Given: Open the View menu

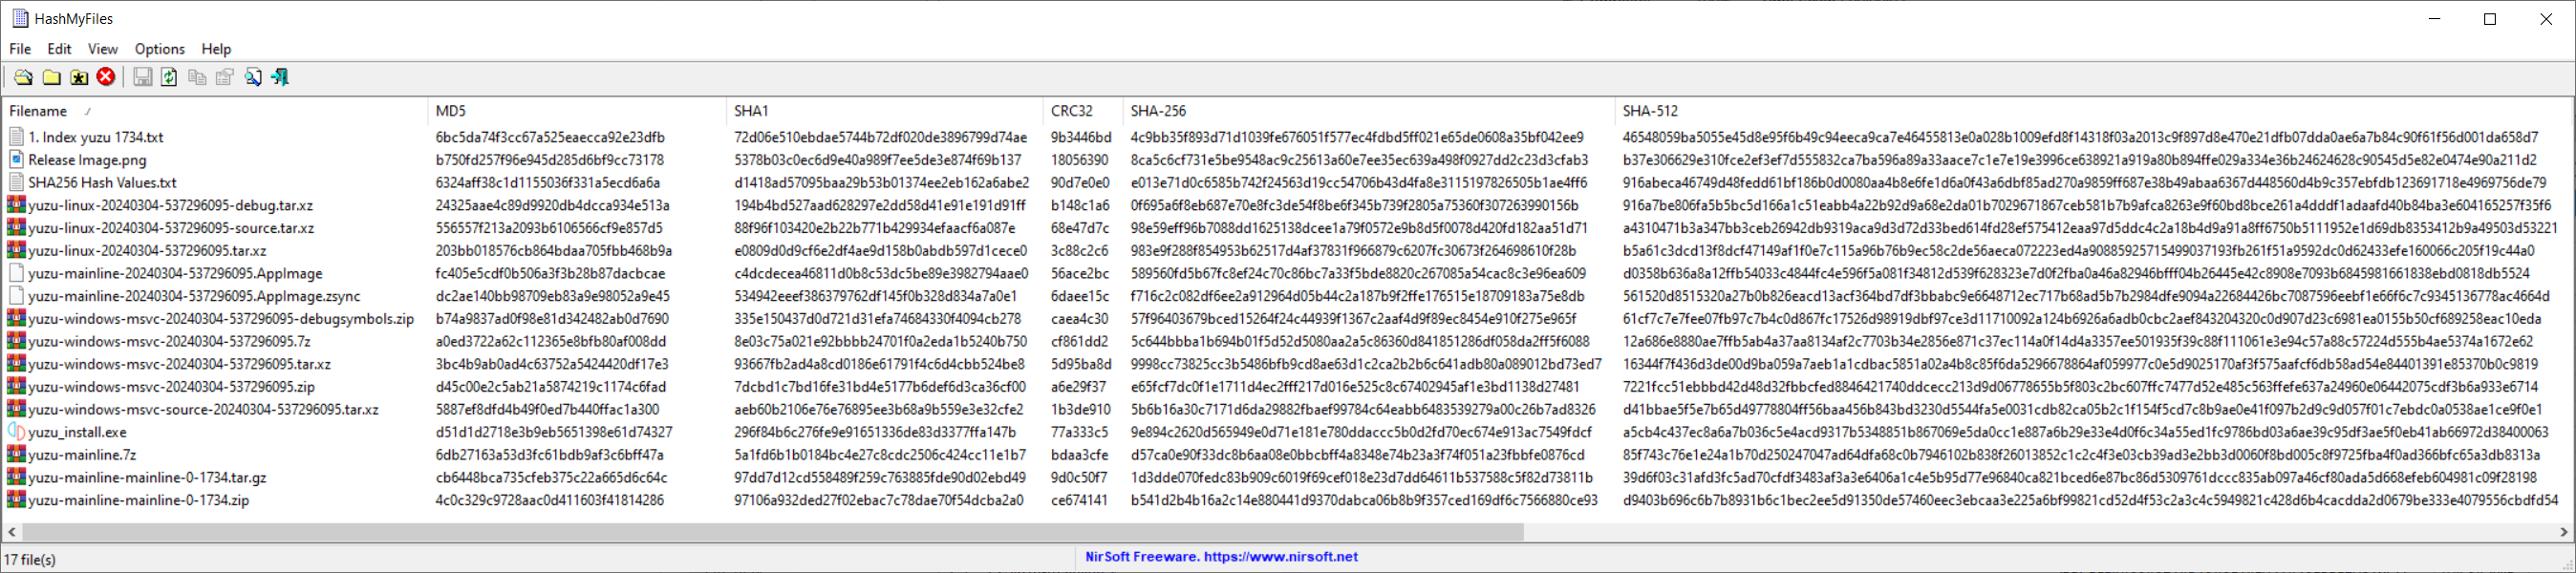Looking at the screenshot, I should click(x=103, y=49).
